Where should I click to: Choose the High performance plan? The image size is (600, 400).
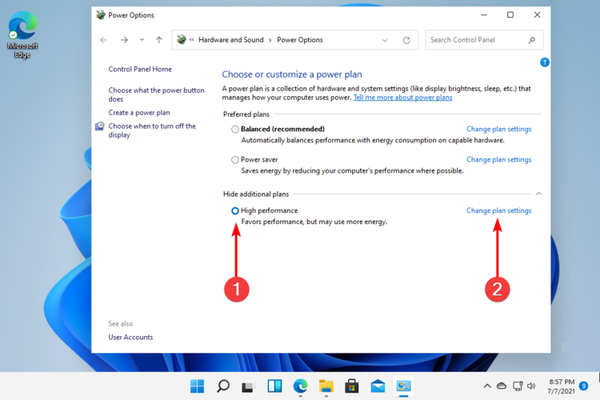pyautogui.click(x=235, y=211)
